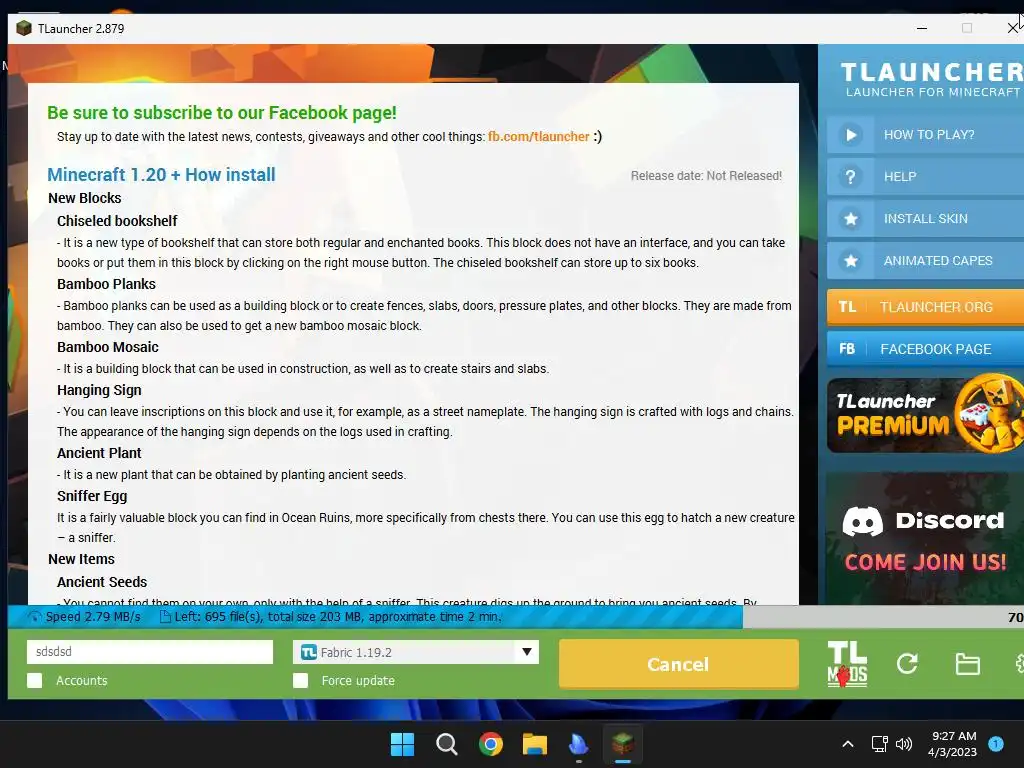Viewport: 1024px width, 768px height.
Task: Open the game folder icon
Action: (x=967, y=664)
